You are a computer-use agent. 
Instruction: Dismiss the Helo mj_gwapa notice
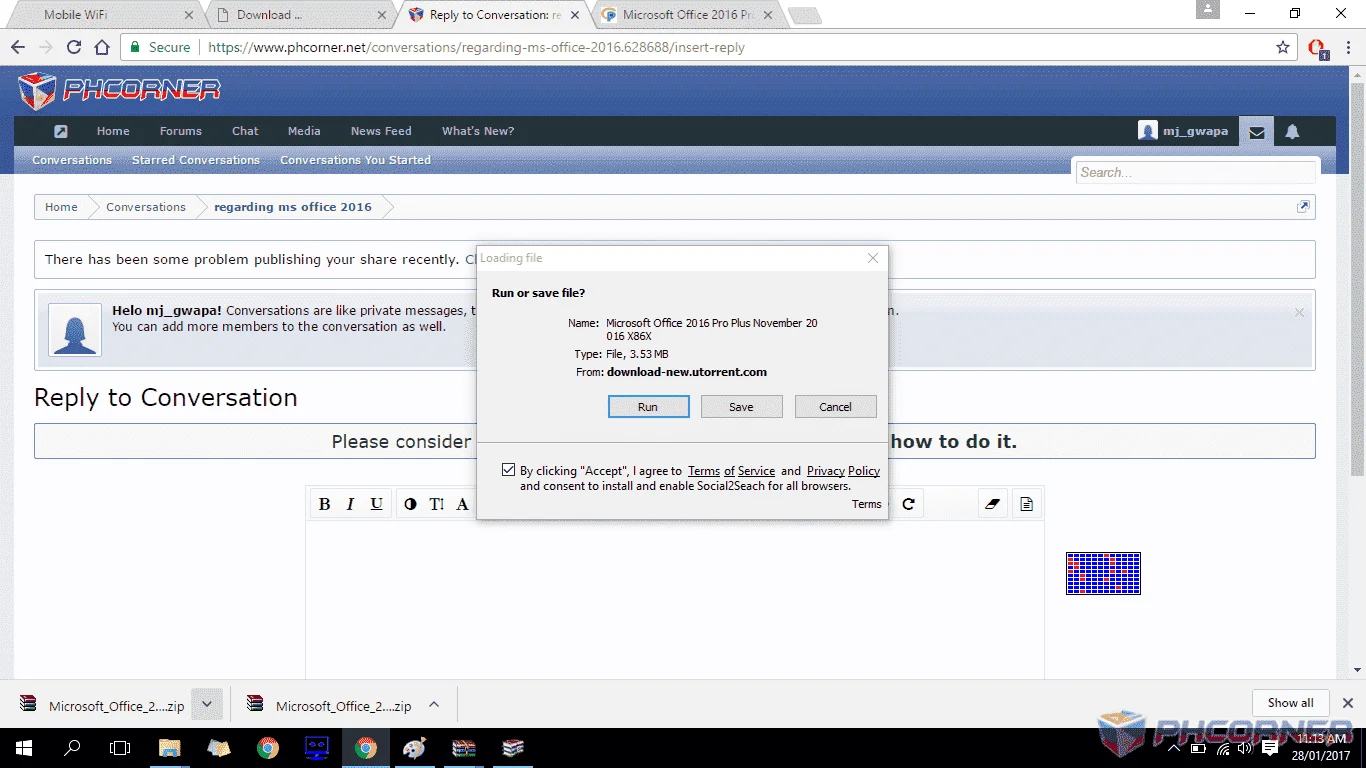[1299, 313]
